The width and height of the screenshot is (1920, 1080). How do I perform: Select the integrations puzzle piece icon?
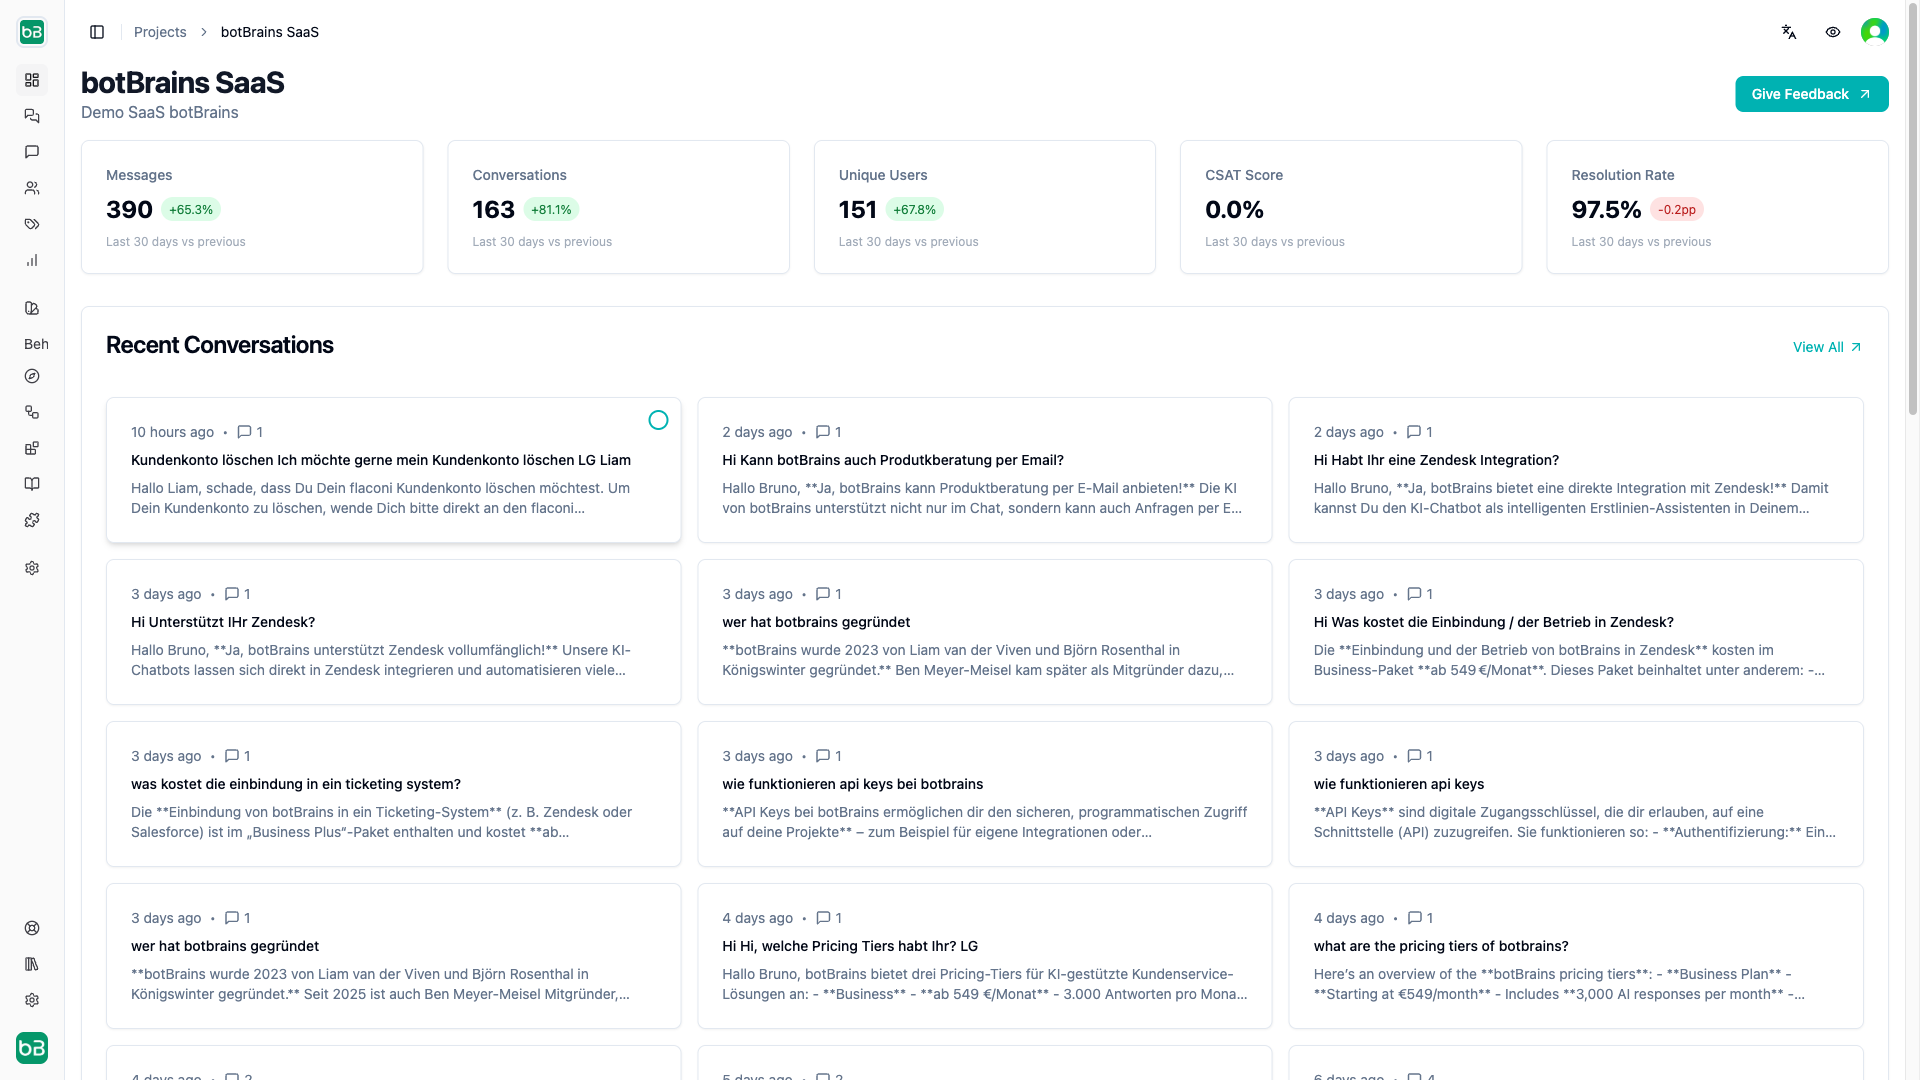coord(32,520)
